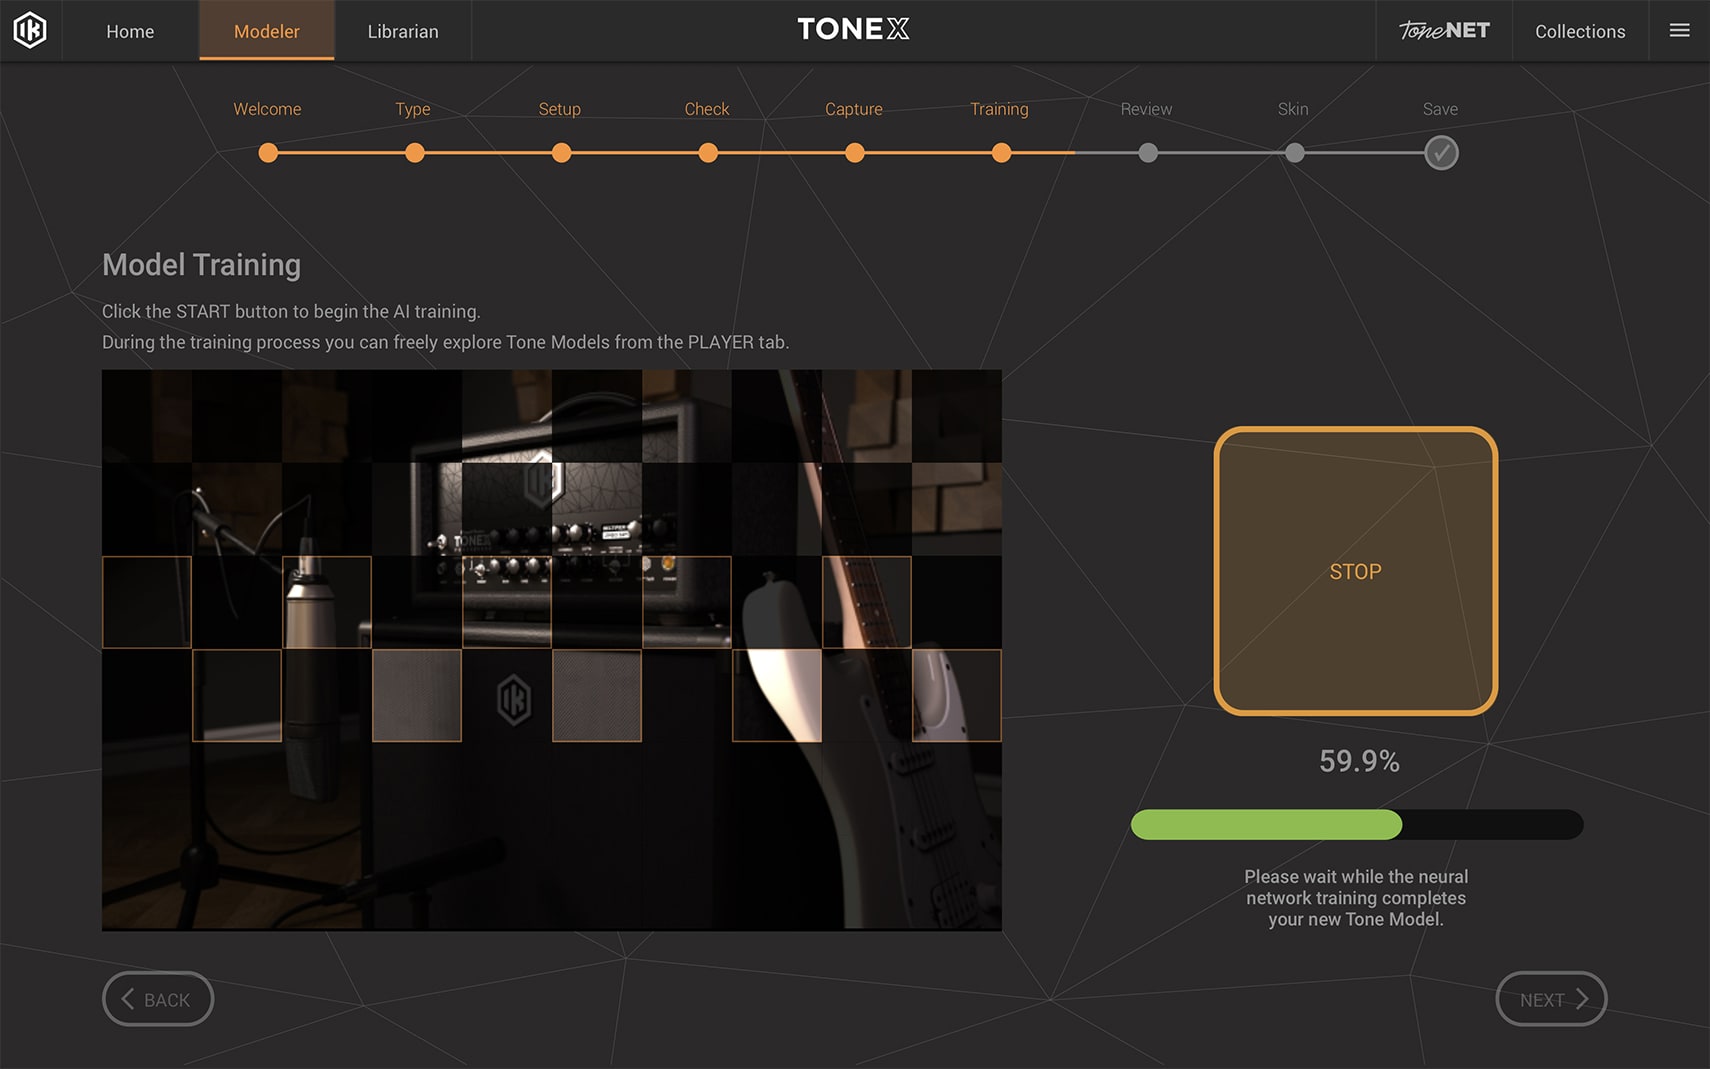Click the Capture step dot
The width and height of the screenshot is (1710, 1069).
click(854, 153)
